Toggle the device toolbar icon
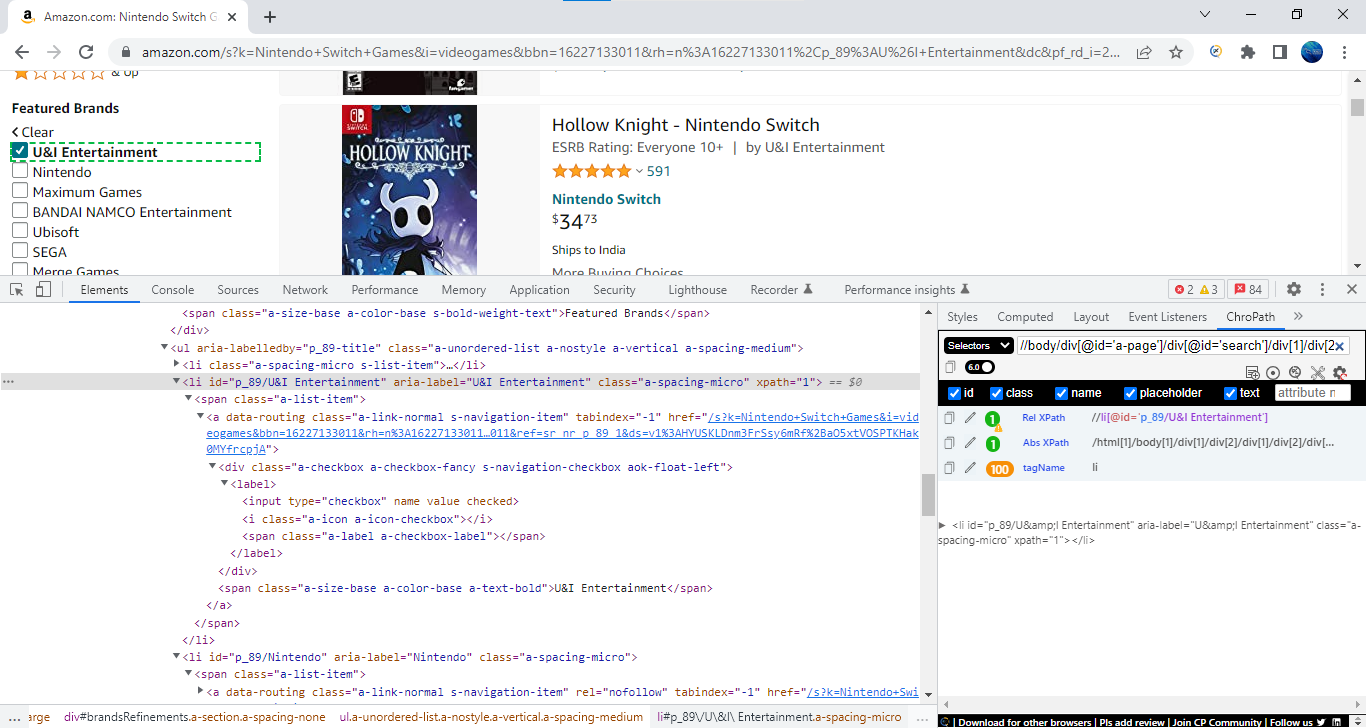Image resolution: width=1366 pixels, height=728 pixels. point(43,290)
